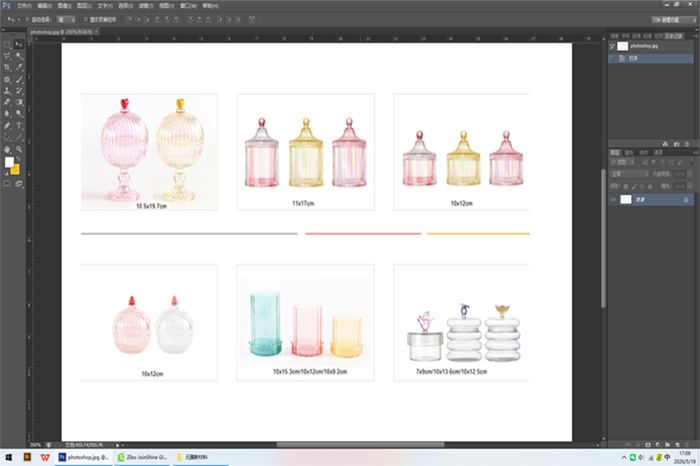
Task: Open the tool preset picker arrow
Action: pyautogui.click(x=18, y=20)
